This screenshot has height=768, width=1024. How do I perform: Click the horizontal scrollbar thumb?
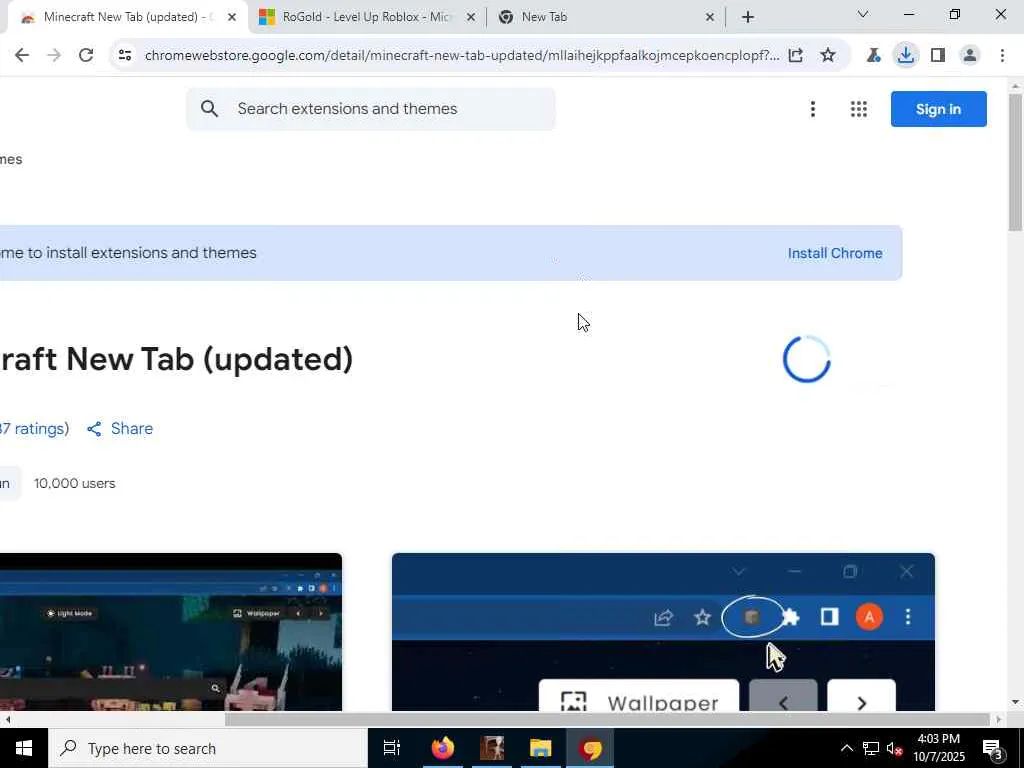pos(607,720)
